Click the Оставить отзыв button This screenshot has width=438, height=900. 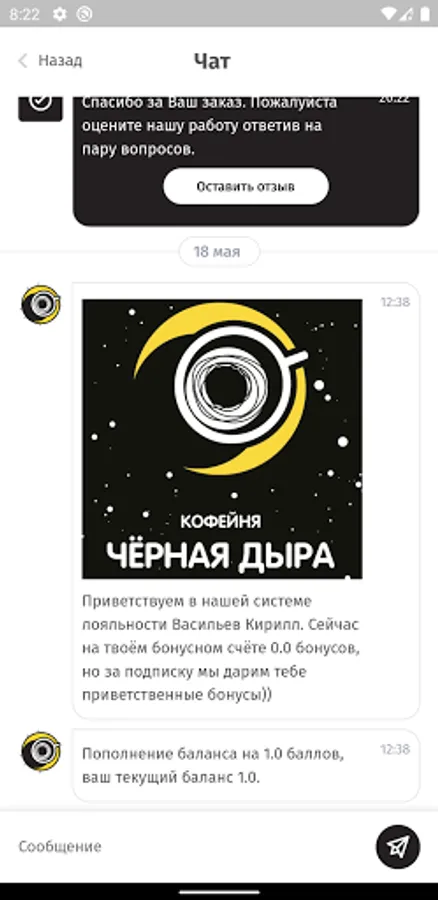pos(246,186)
